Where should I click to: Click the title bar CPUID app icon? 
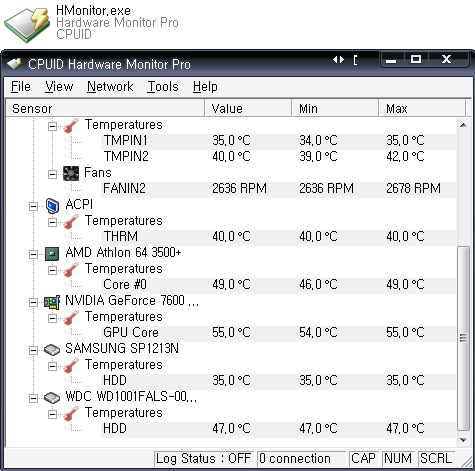click(14, 63)
